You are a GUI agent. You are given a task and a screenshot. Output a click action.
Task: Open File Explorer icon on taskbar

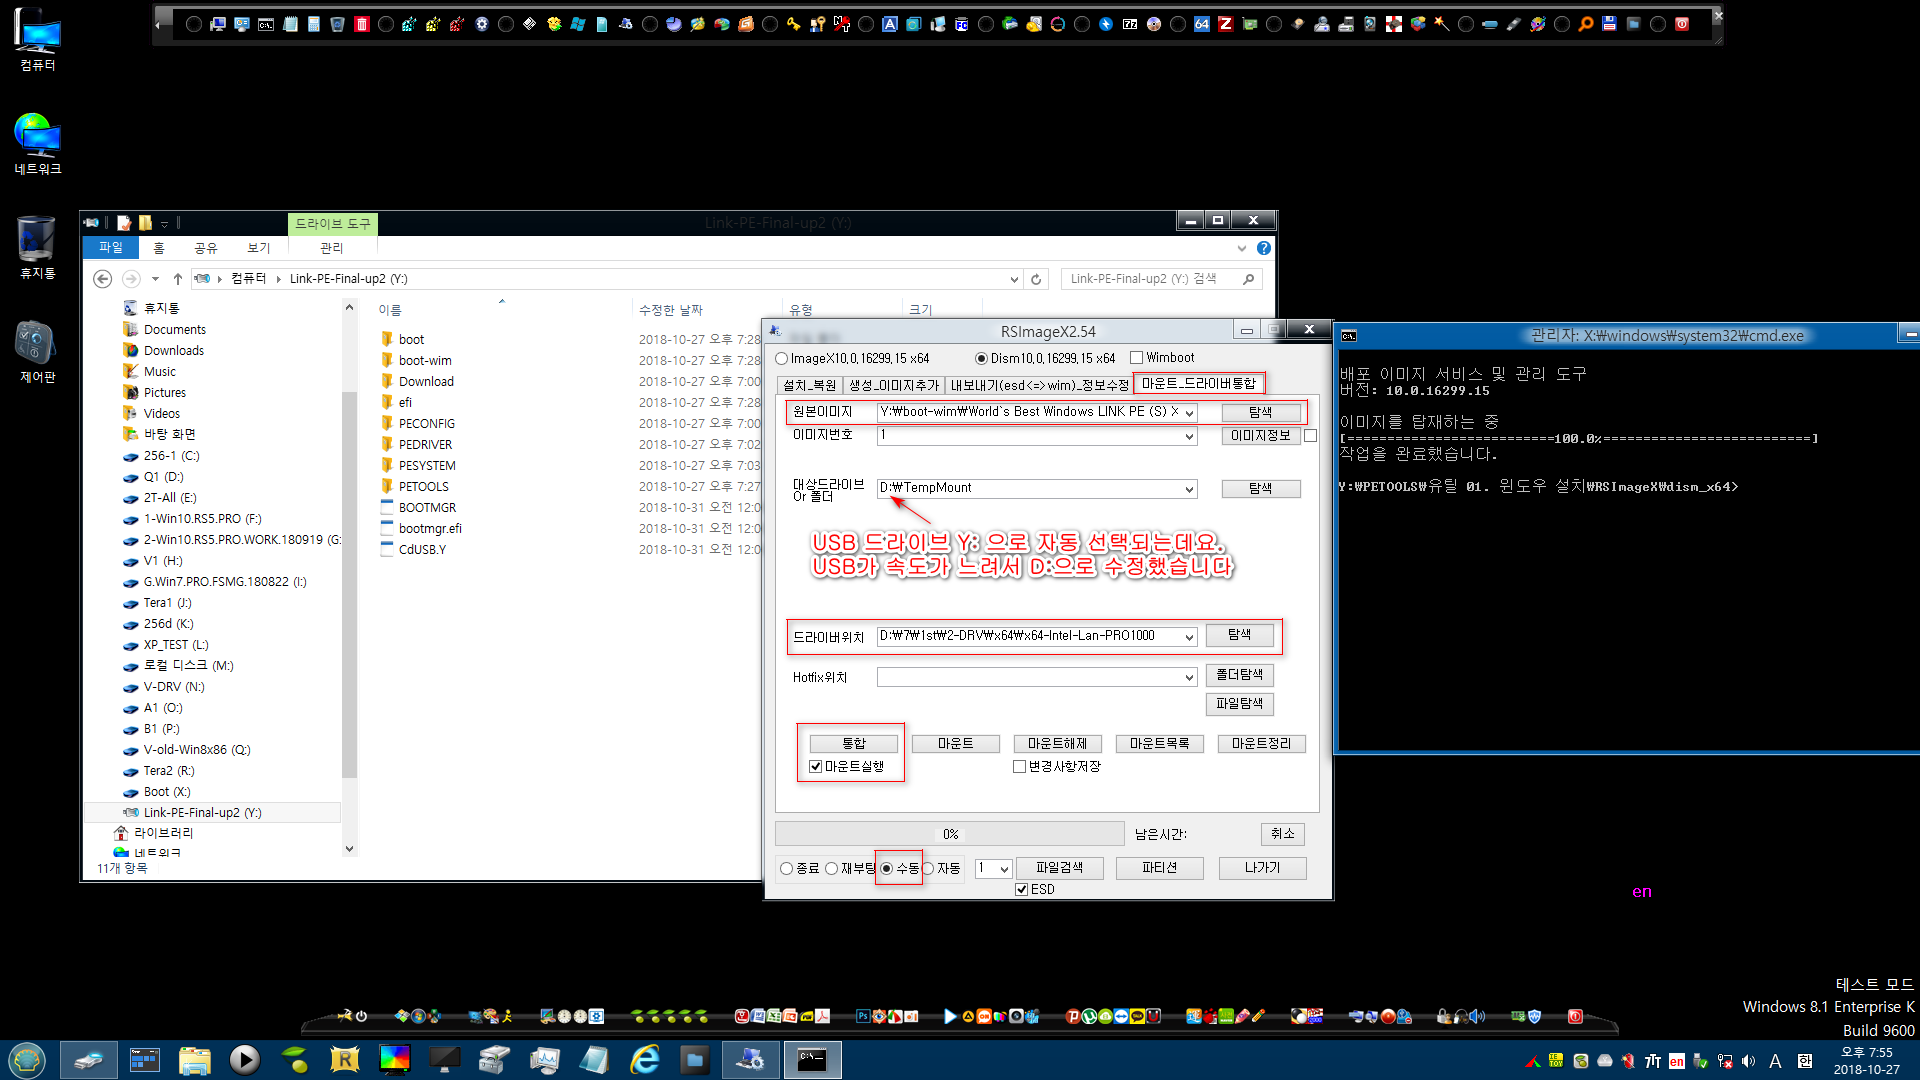point(195,1060)
